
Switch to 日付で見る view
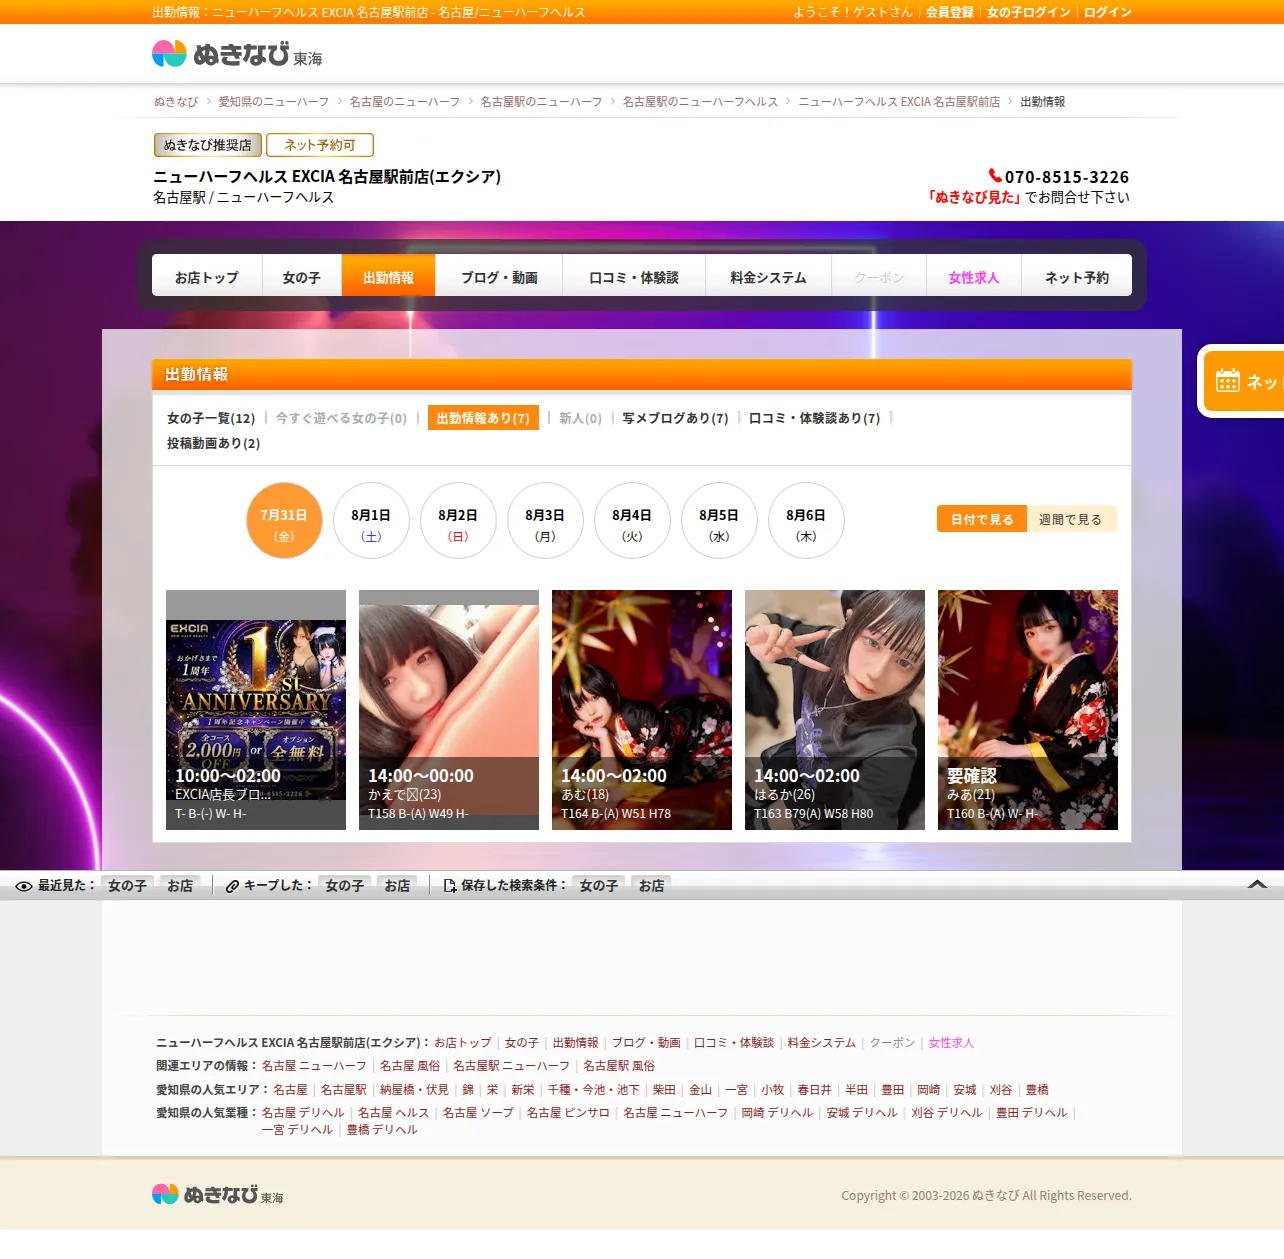click(982, 519)
